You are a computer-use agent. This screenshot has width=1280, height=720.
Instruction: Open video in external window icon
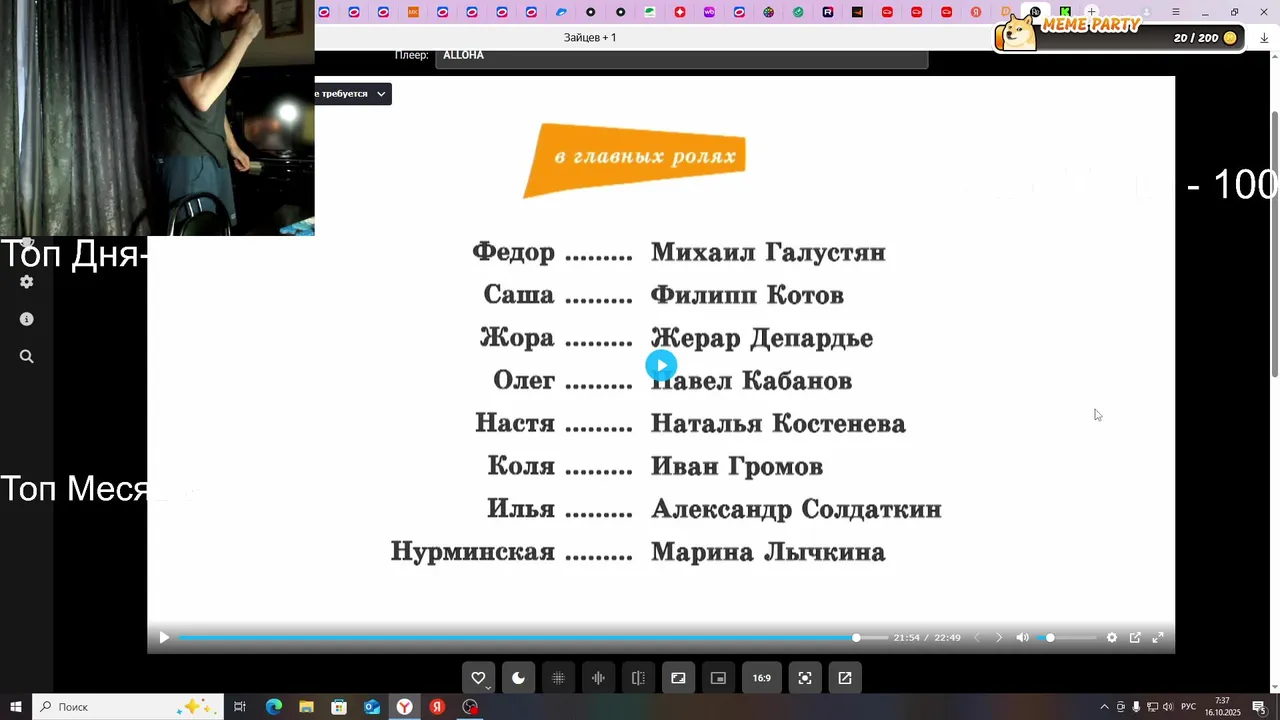pos(1135,638)
